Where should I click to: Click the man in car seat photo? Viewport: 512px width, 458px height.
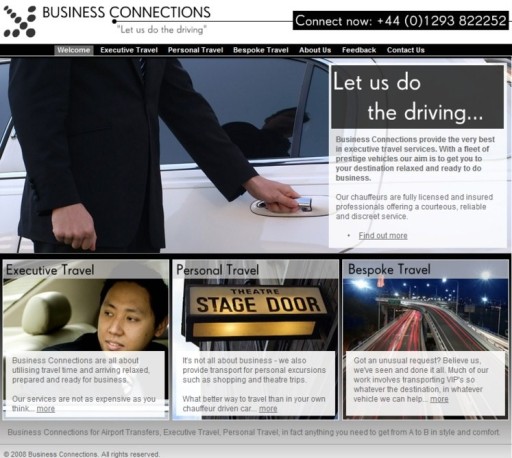point(86,315)
